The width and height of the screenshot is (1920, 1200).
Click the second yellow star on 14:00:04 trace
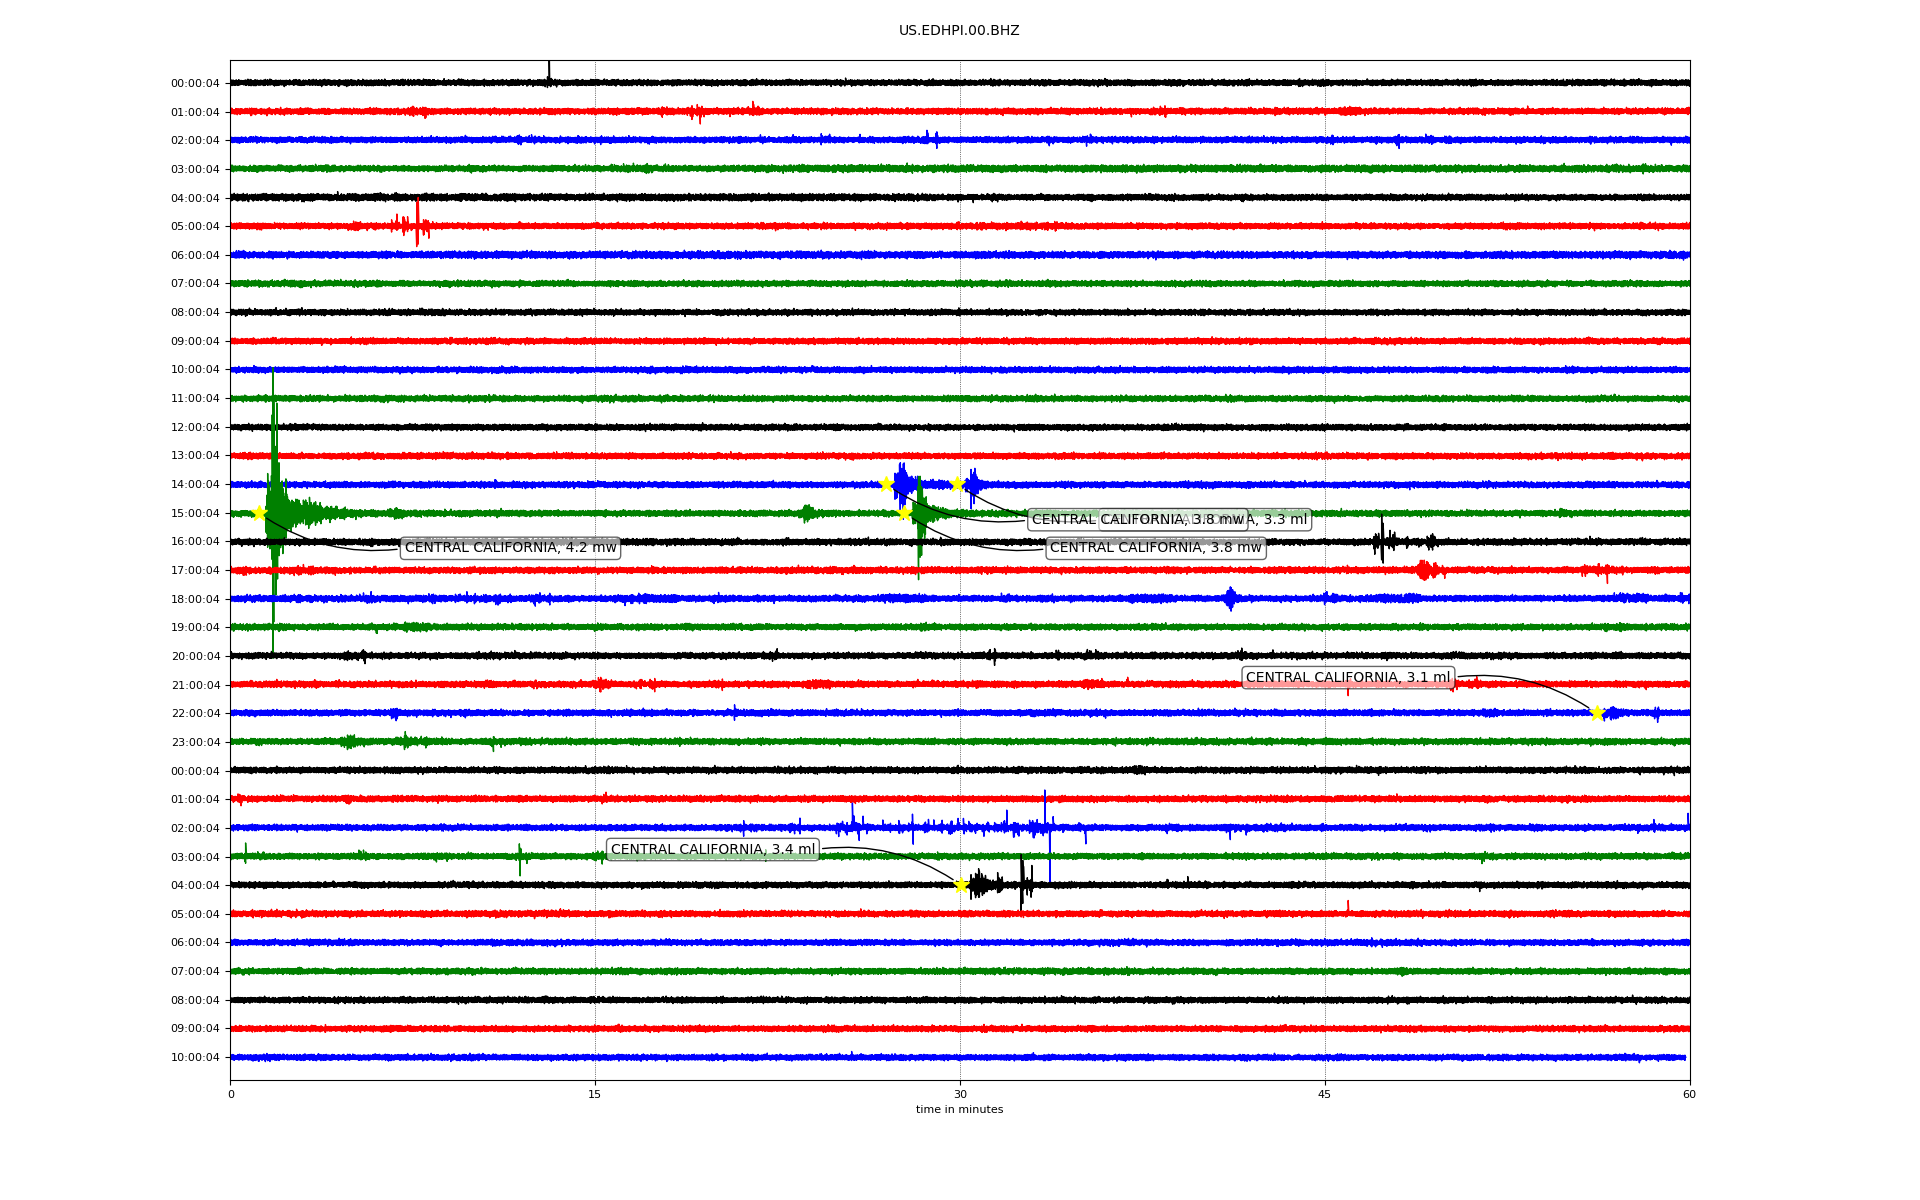pos(957,484)
